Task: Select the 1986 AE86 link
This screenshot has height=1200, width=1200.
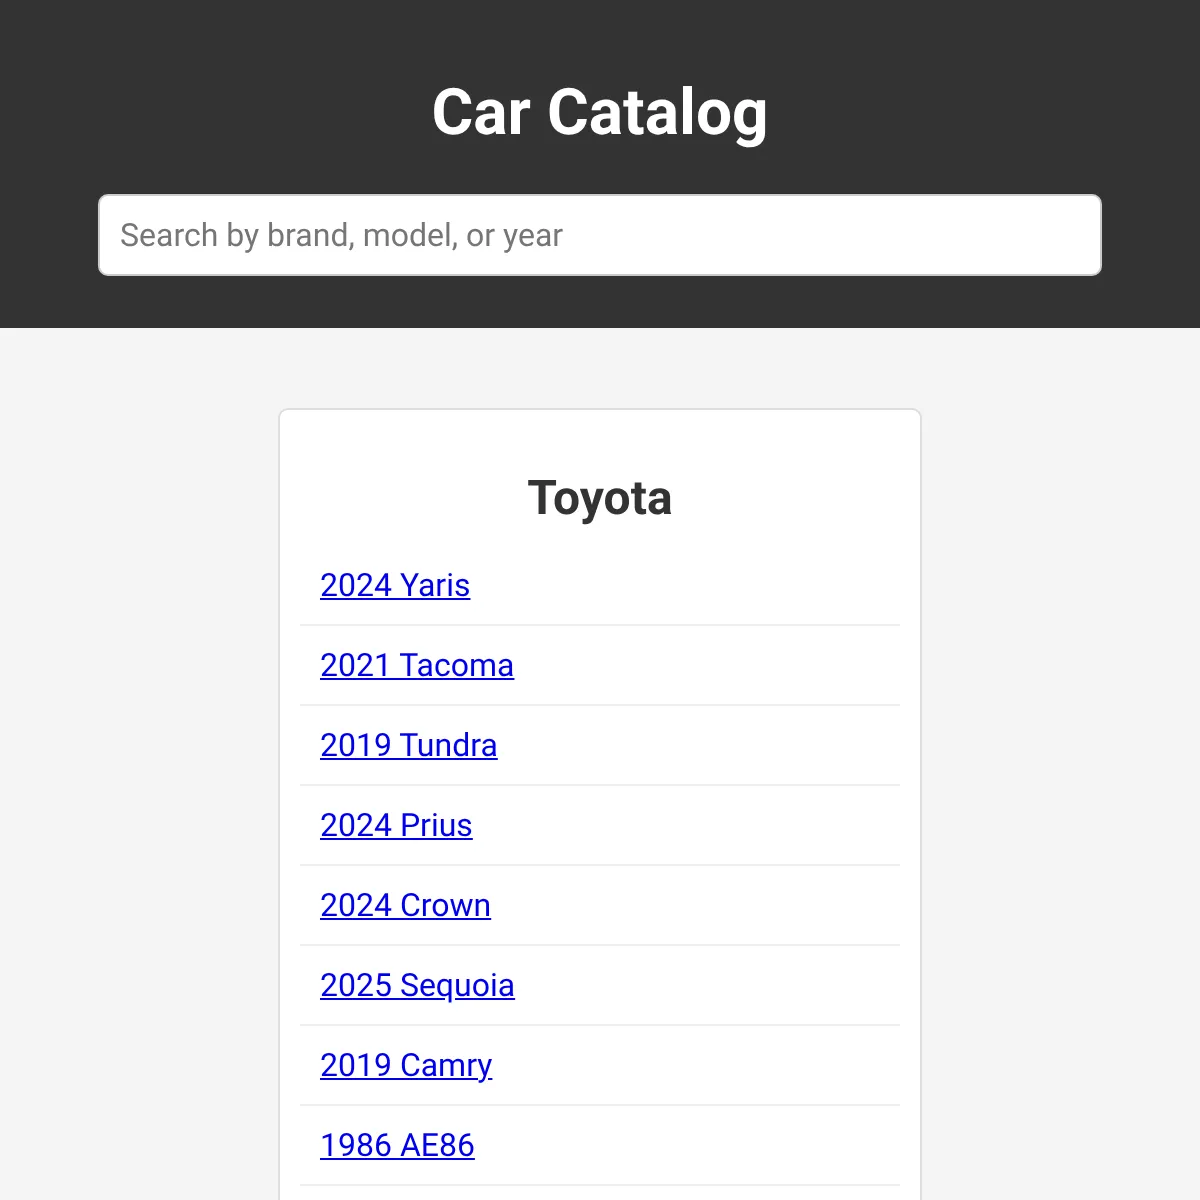Action: (x=397, y=1145)
